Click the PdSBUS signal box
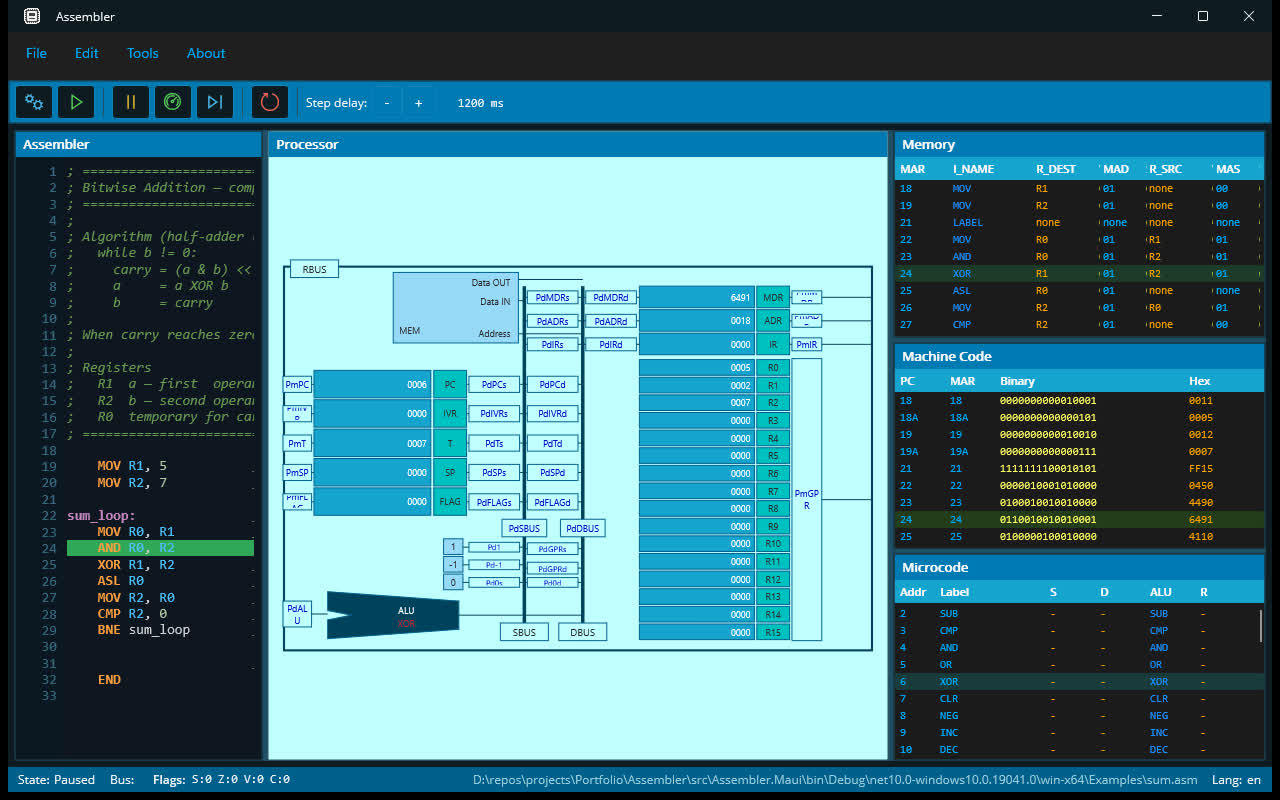This screenshot has height=800, width=1280. 524,528
